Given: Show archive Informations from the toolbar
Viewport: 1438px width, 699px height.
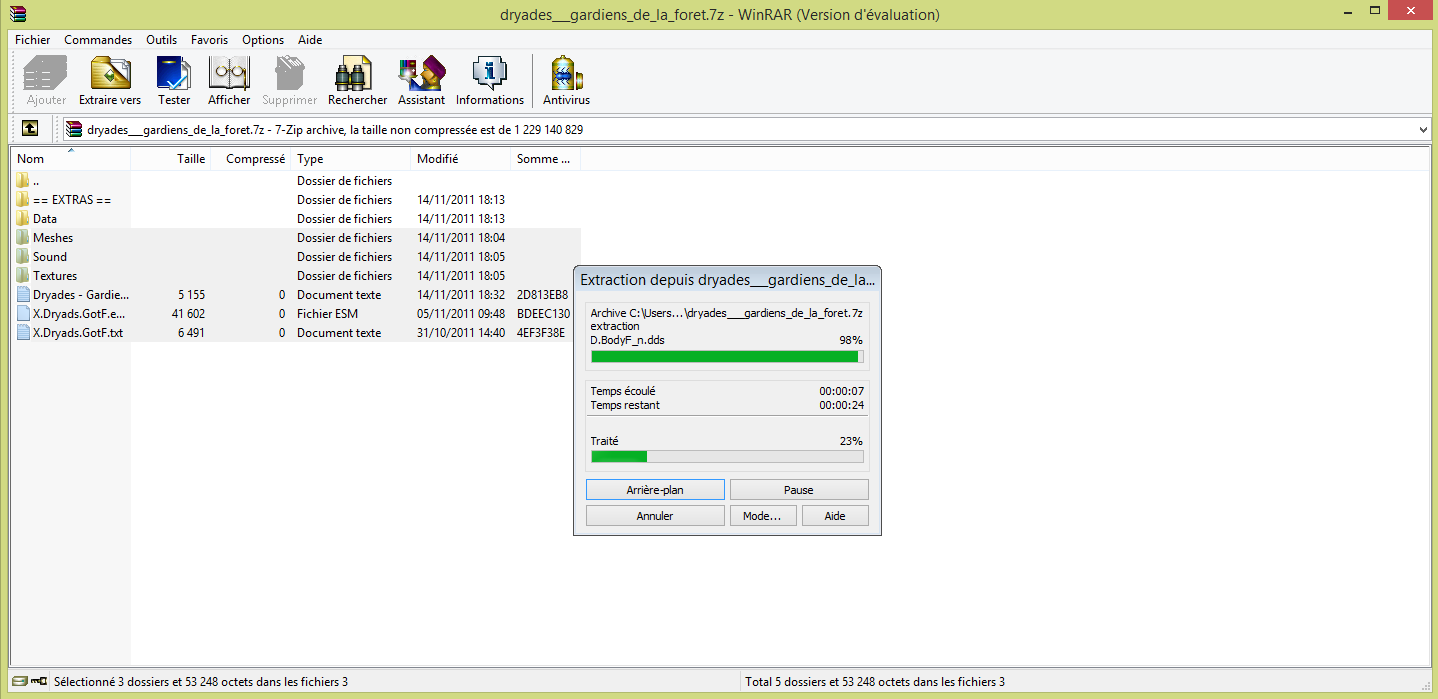Looking at the screenshot, I should point(489,73).
